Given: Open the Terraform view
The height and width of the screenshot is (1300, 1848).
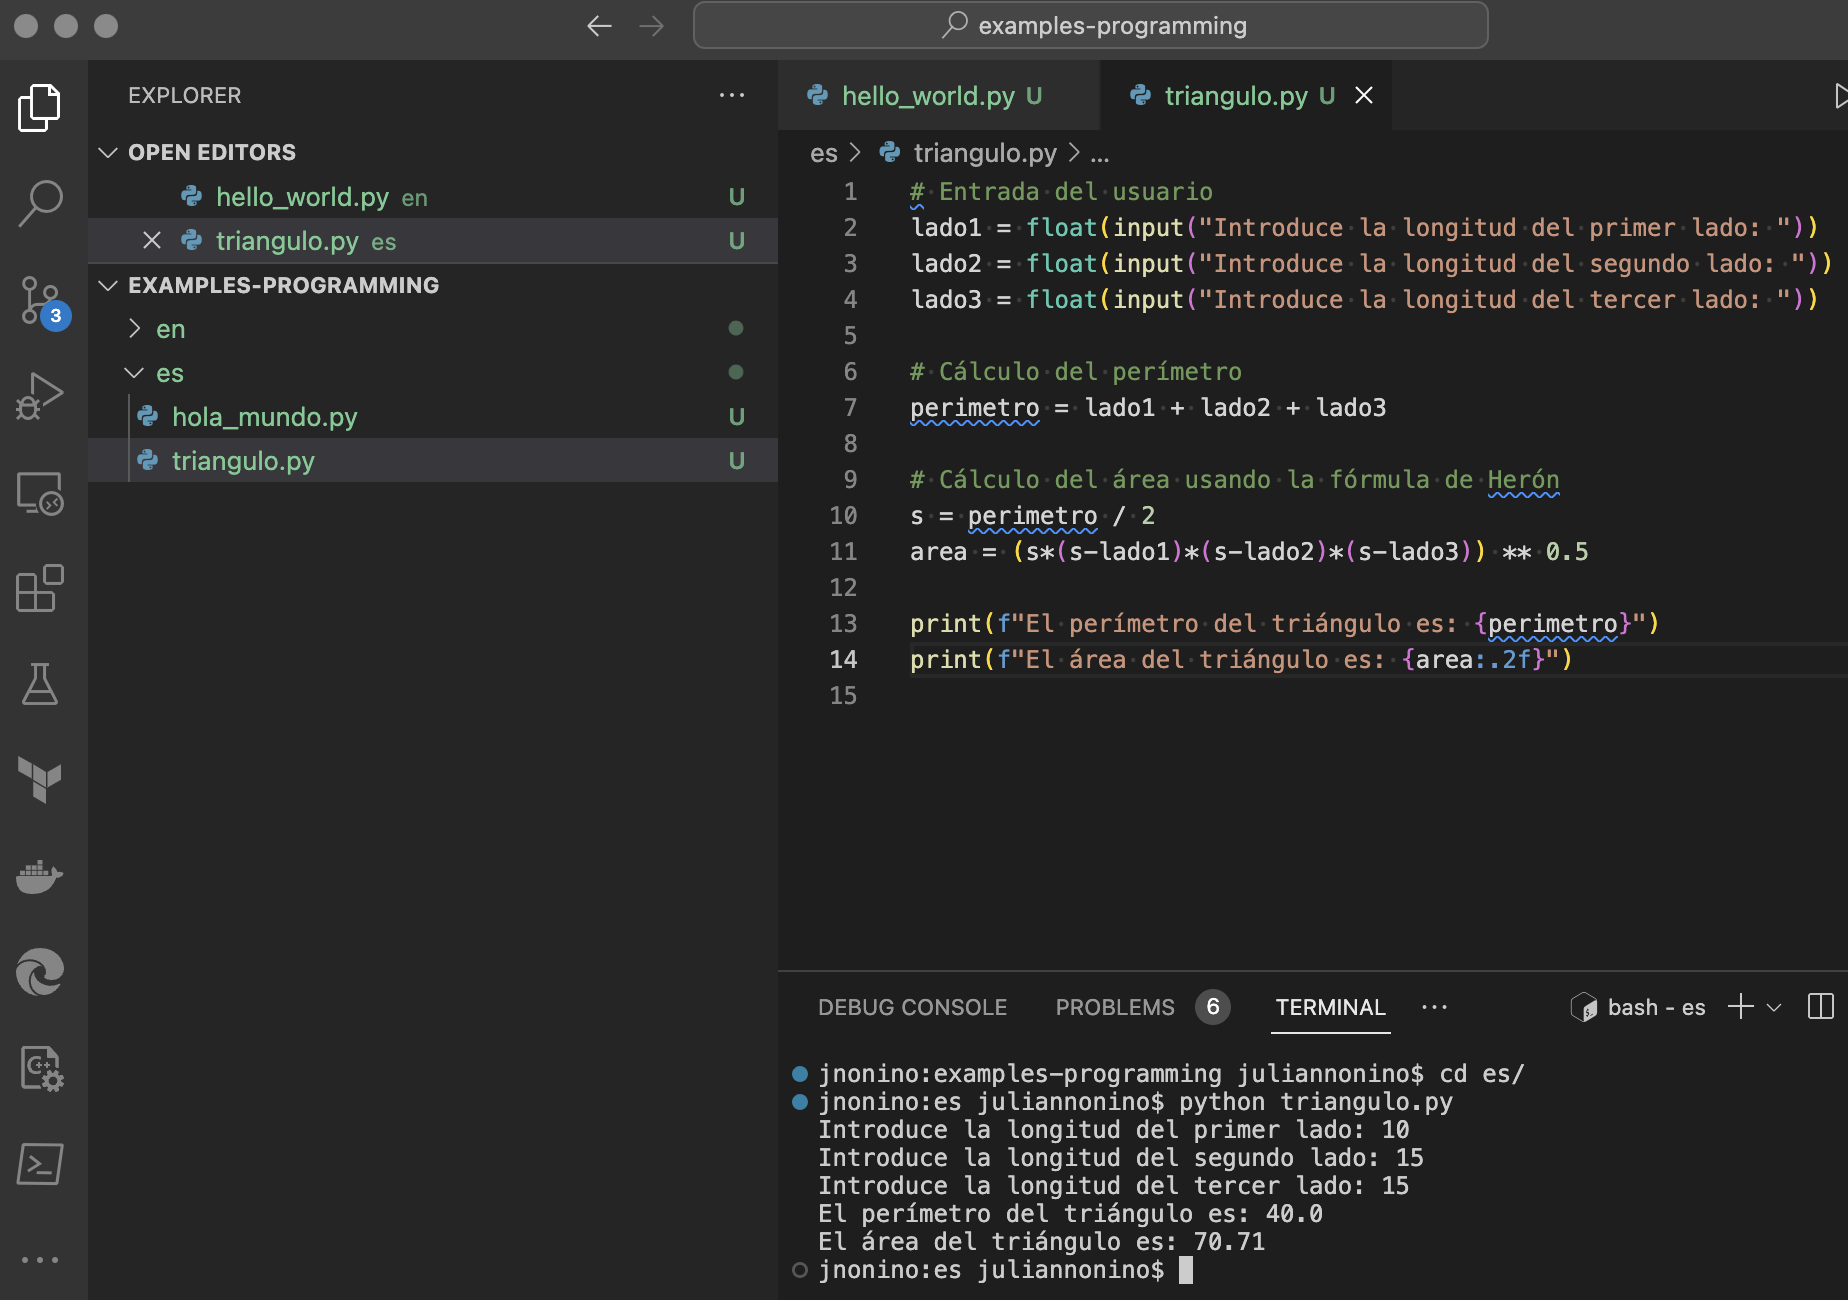Looking at the screenshot, I should click(40, 780).
